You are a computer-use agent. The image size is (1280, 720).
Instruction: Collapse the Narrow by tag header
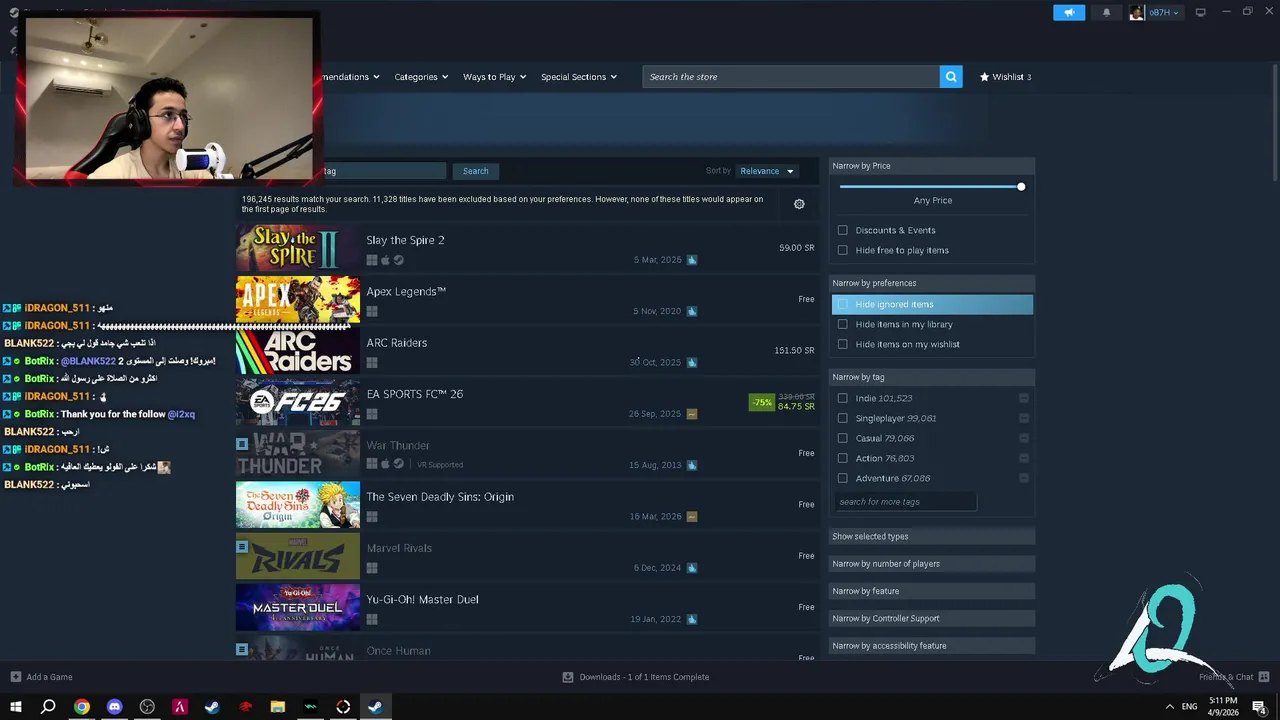[x=932, y=377]
